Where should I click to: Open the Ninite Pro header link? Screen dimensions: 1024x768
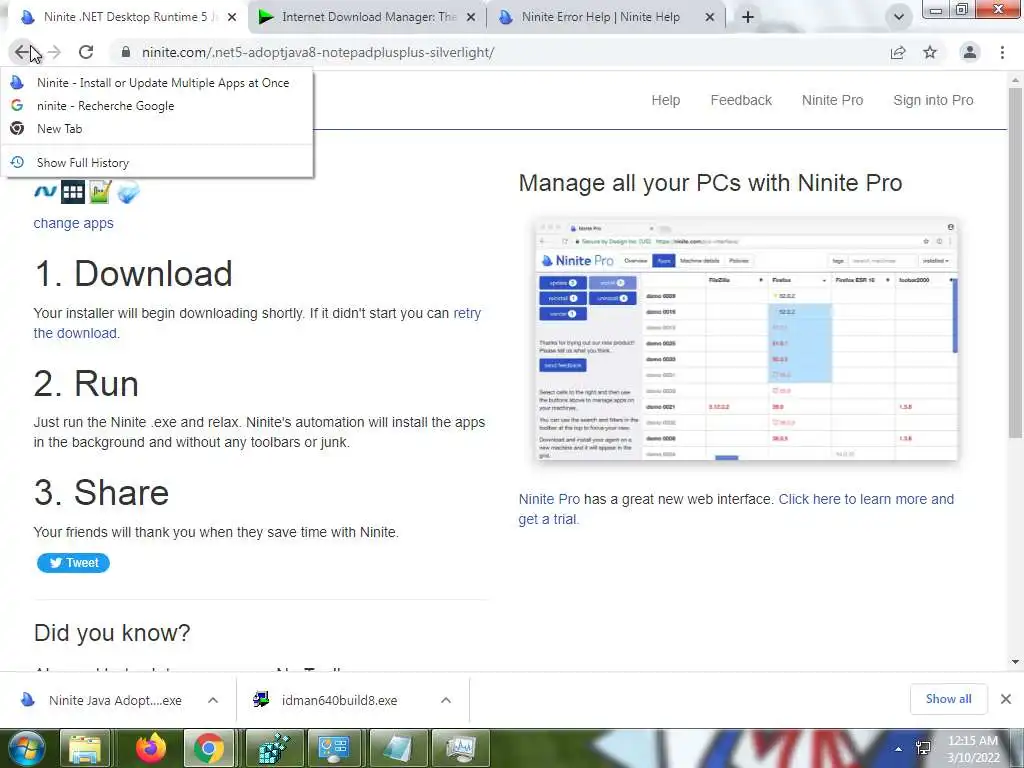(833, 101)
